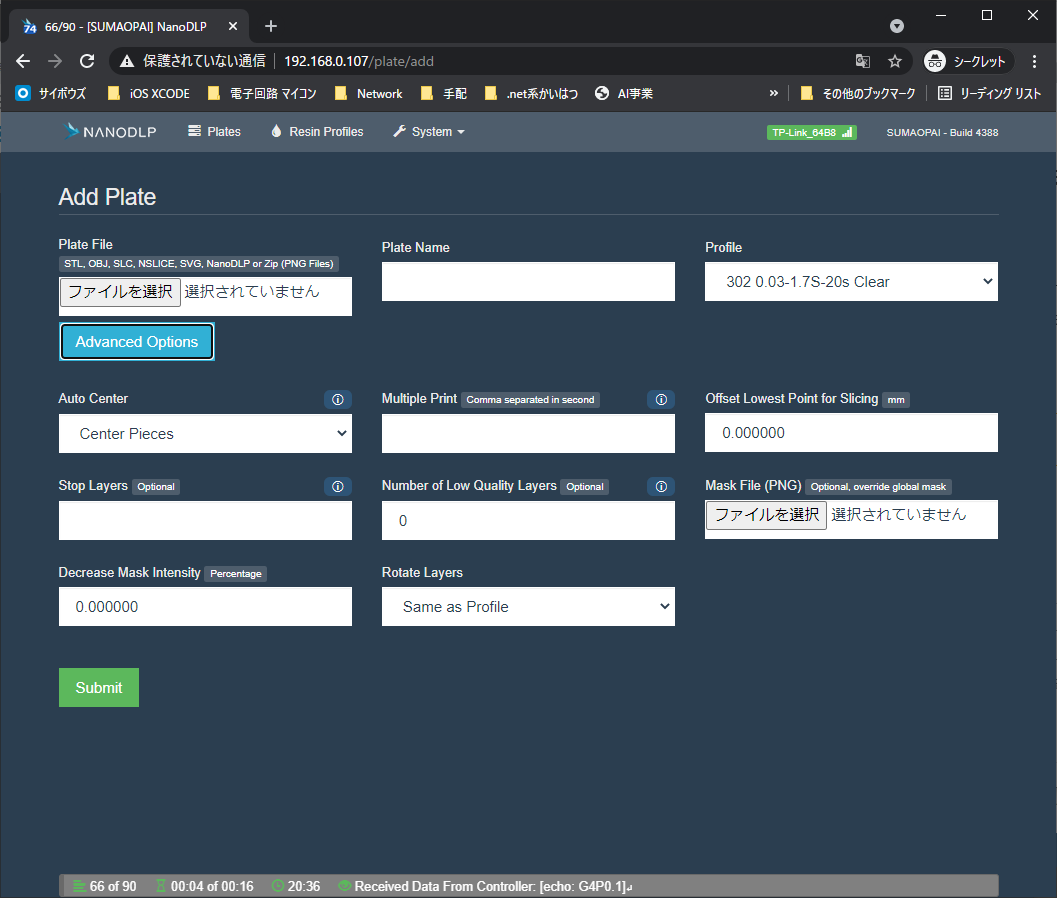Open the Rotate Layers dropdown
Image resolution: width=1057 pixels, height=898 pixels.
528,607
